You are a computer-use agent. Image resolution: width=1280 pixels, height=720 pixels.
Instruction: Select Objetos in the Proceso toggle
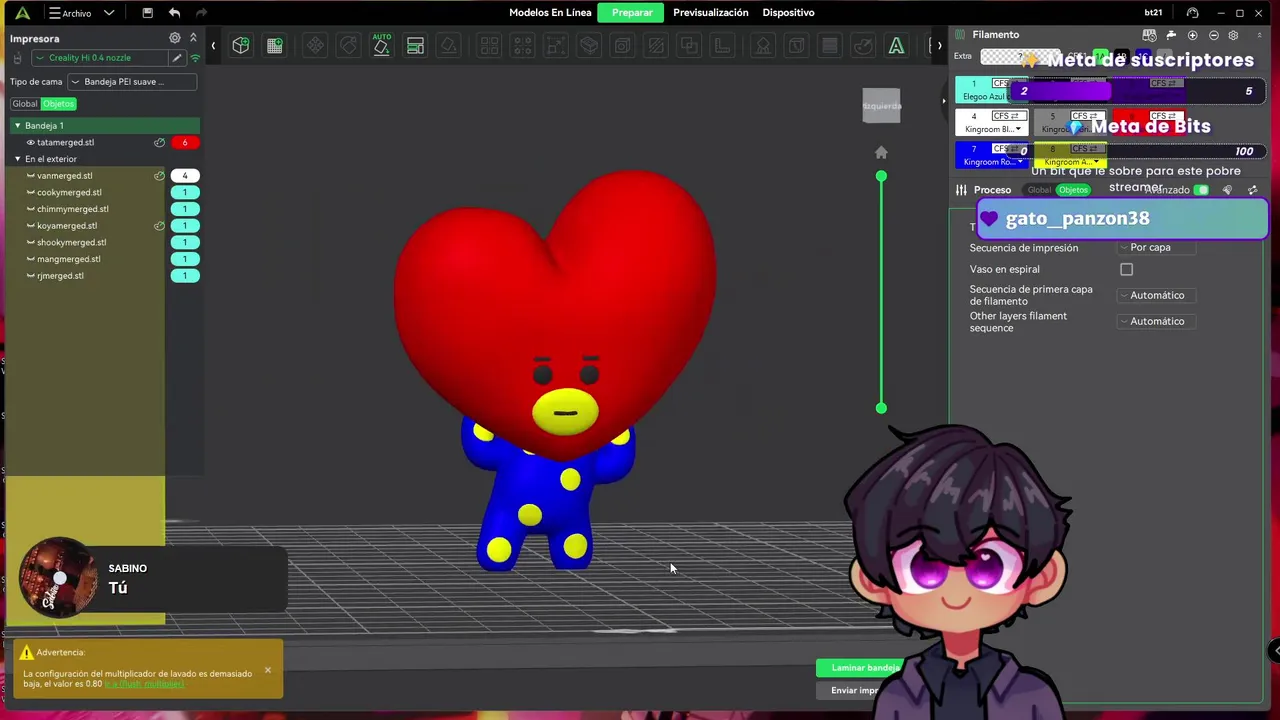click(x=1073, y=190)
